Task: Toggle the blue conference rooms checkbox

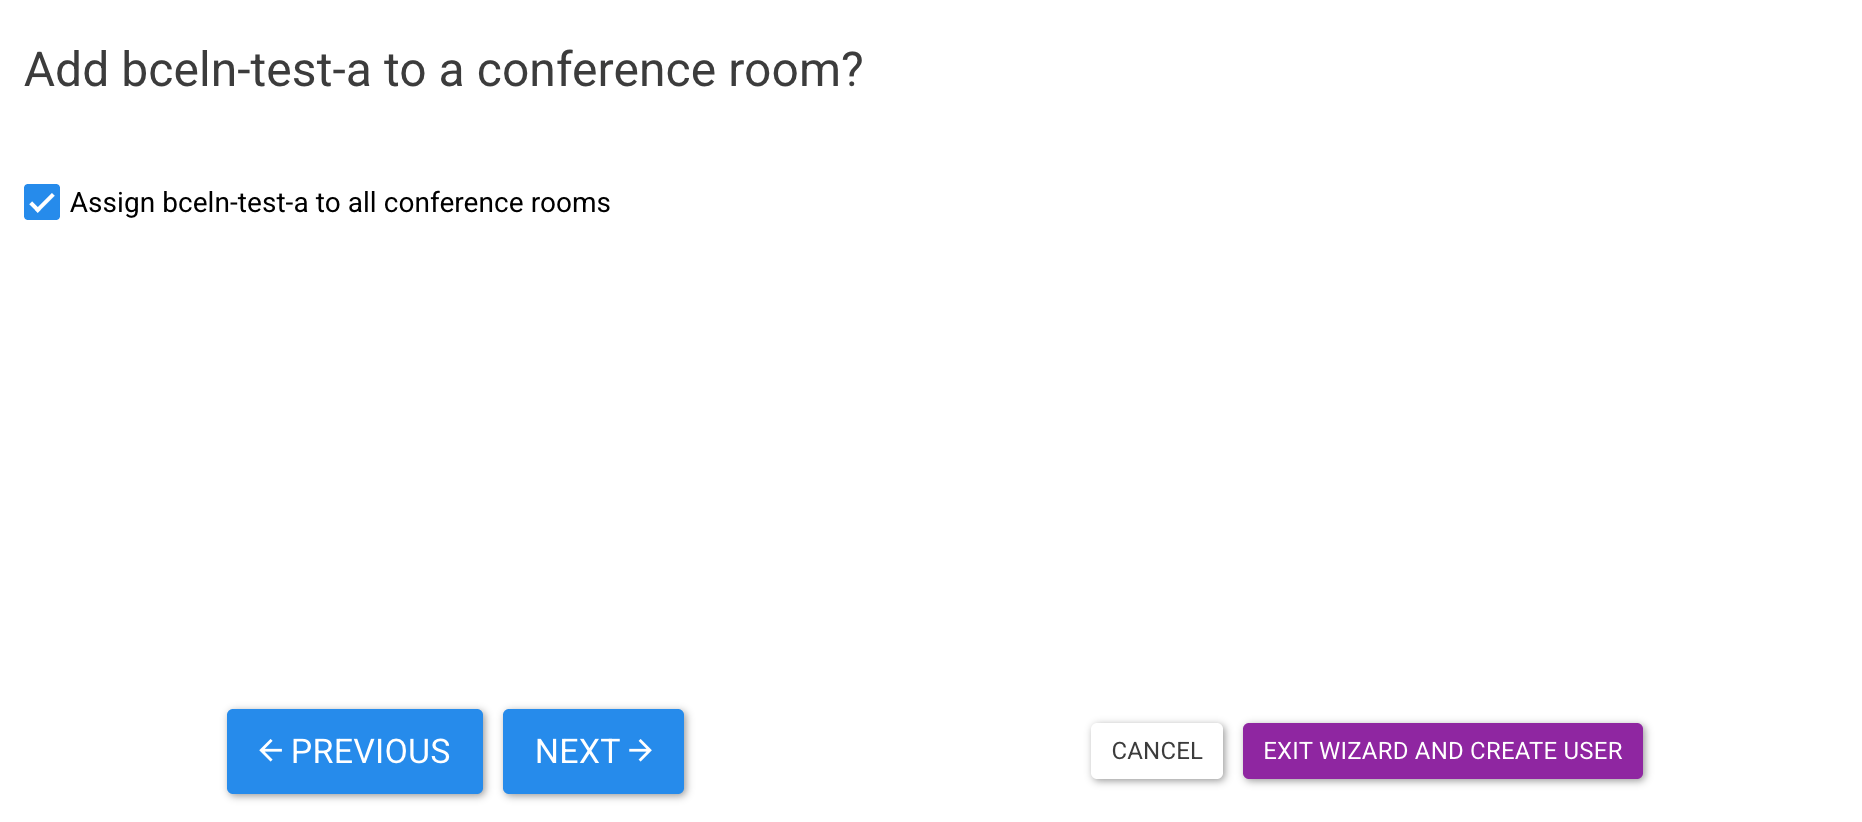Action: click(42, 203)
